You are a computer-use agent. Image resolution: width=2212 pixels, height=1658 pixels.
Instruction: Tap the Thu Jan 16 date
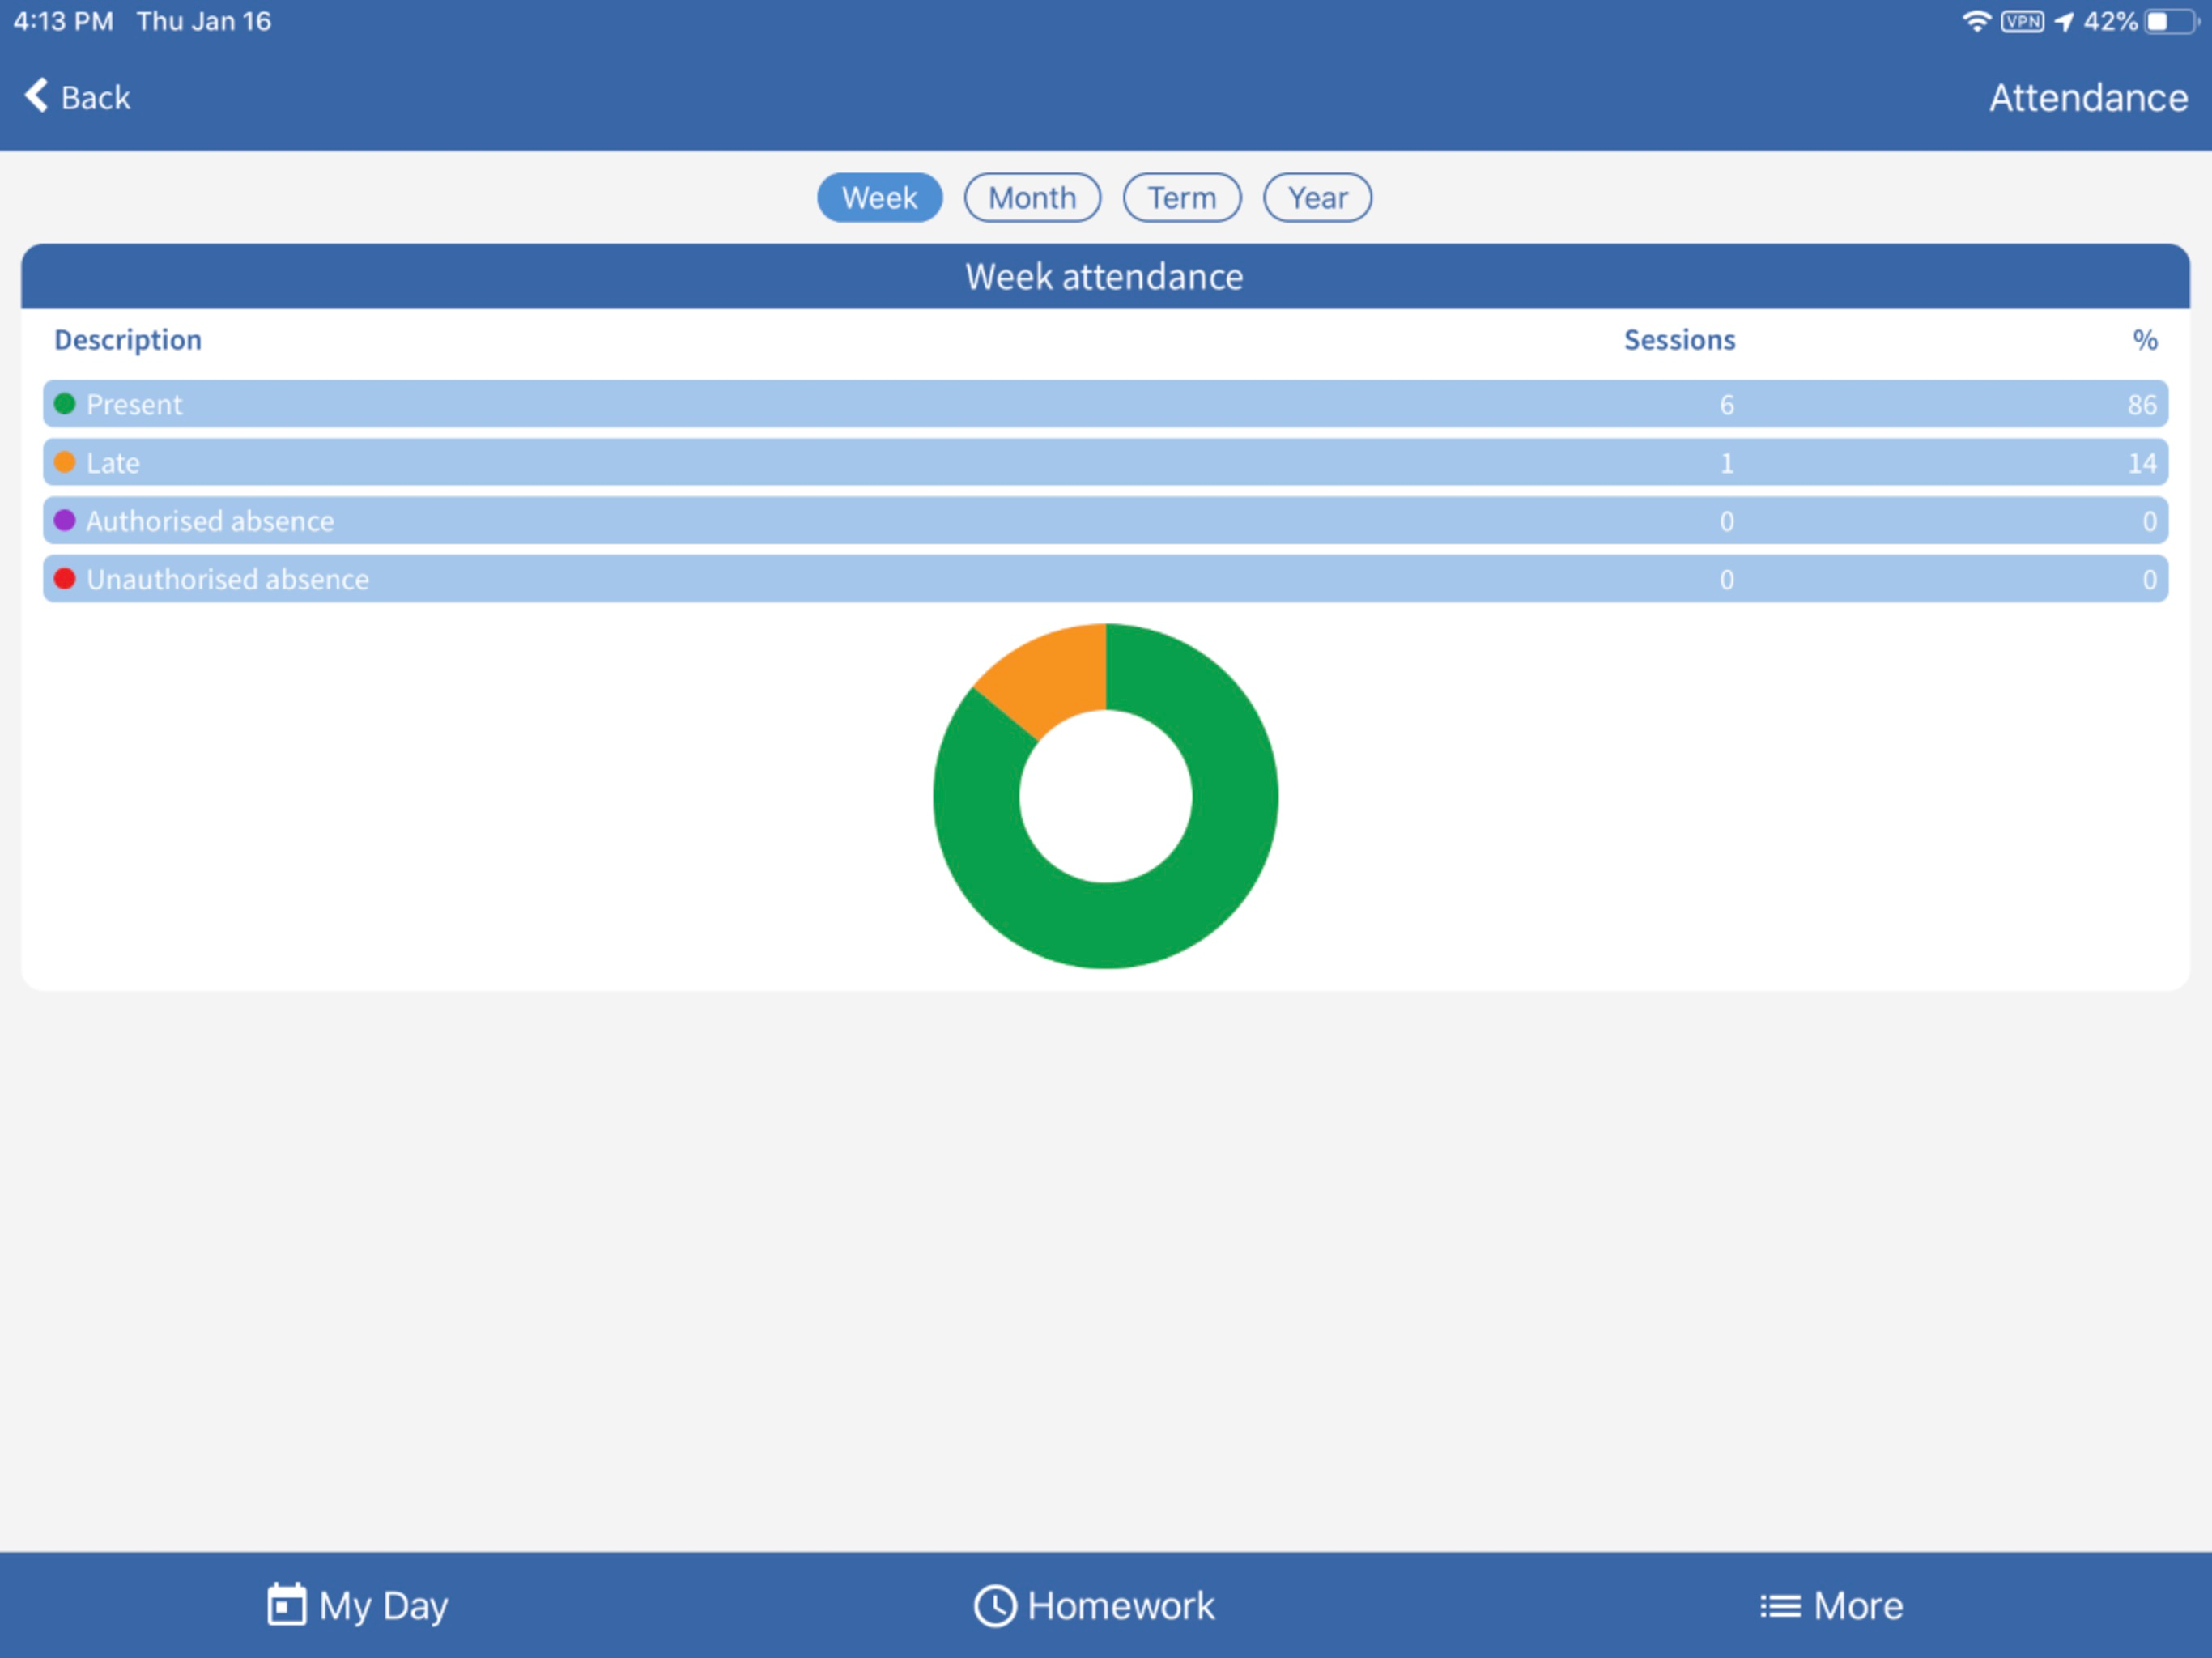tap(204, 21)
